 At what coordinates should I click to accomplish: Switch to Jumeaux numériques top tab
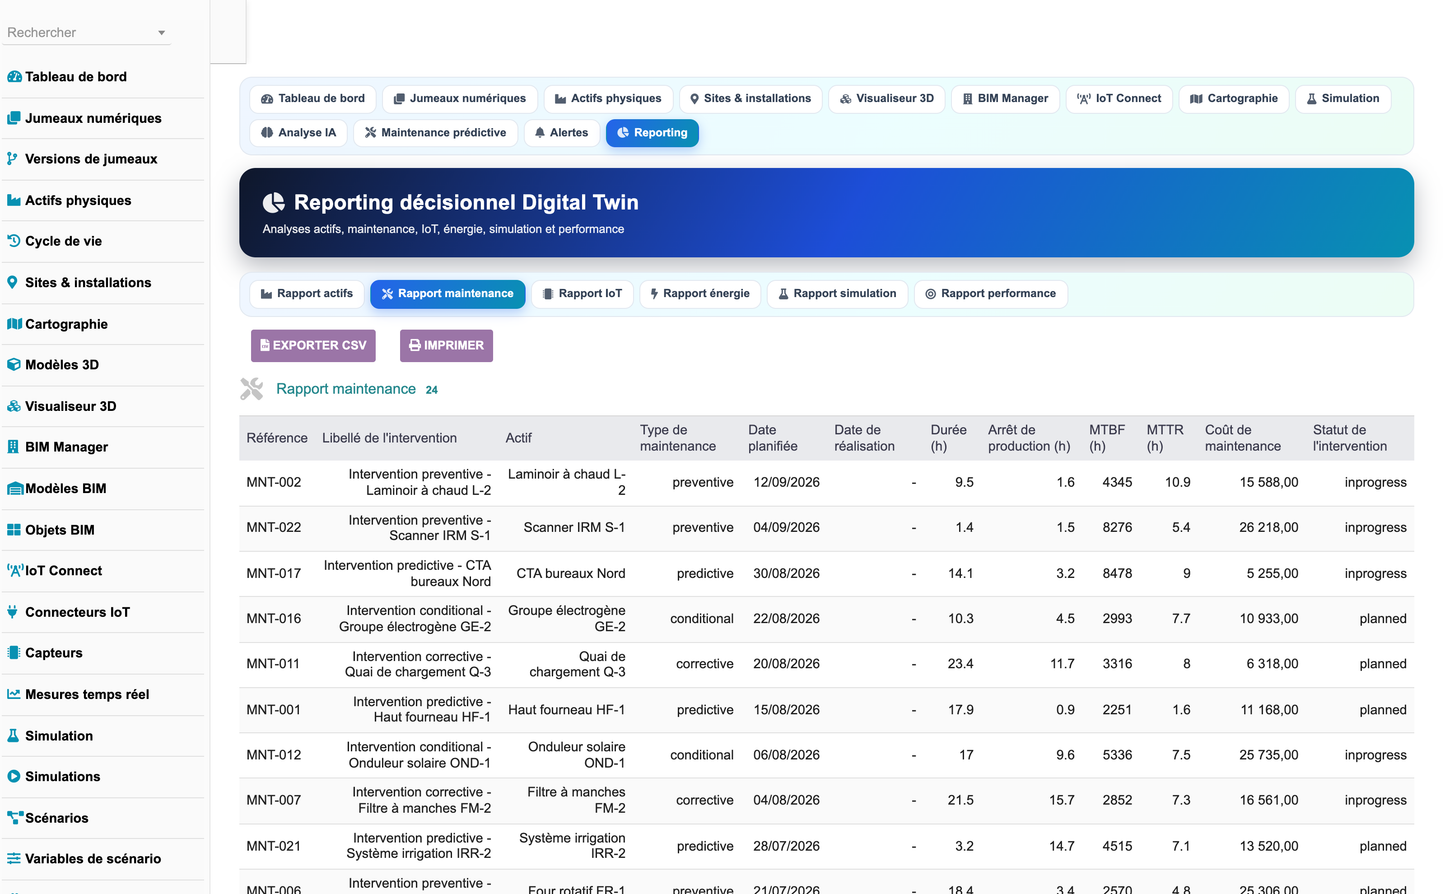(460, 99)
